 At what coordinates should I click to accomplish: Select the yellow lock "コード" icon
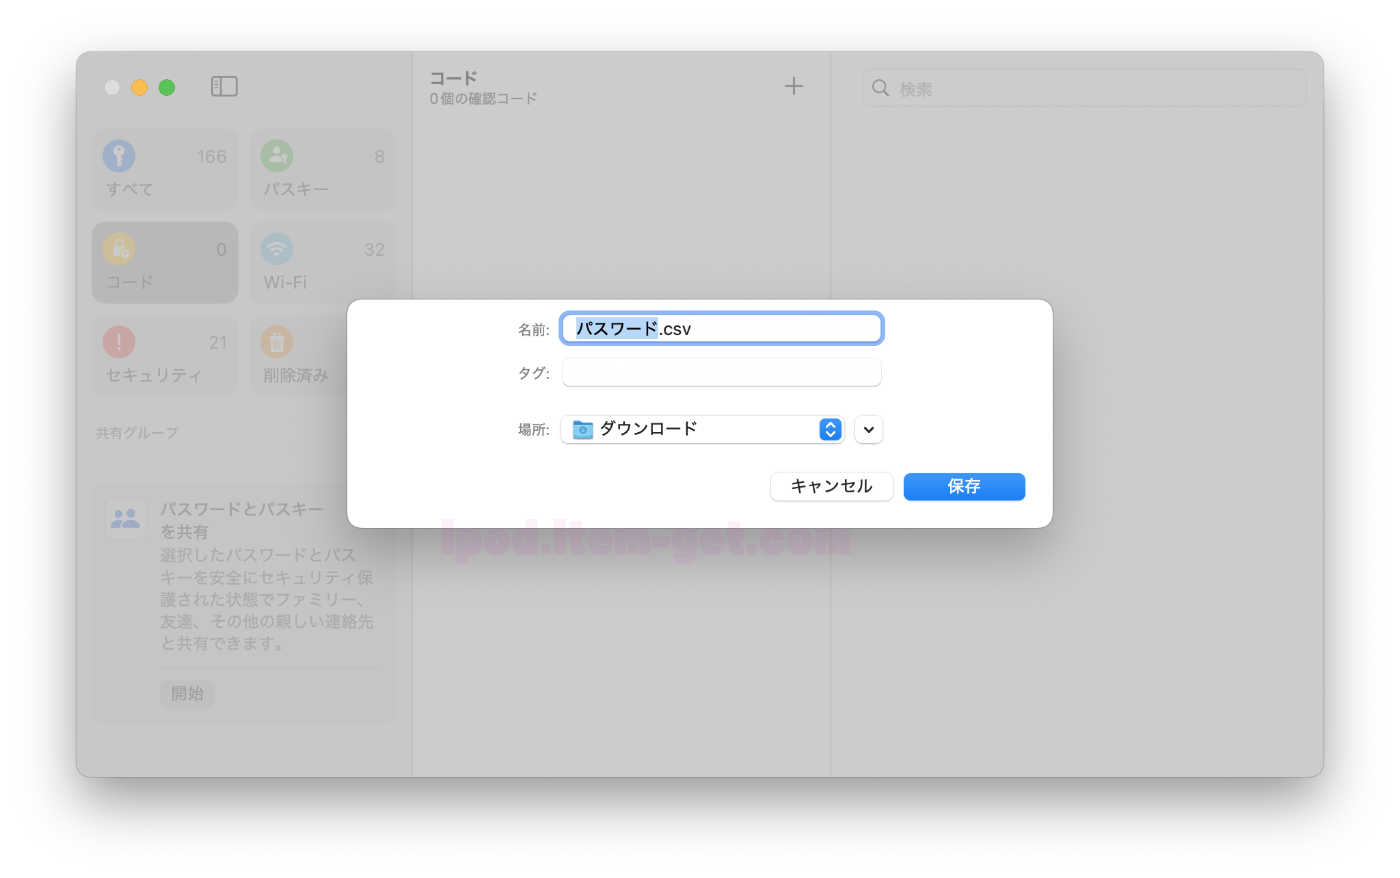coord(119,249)
